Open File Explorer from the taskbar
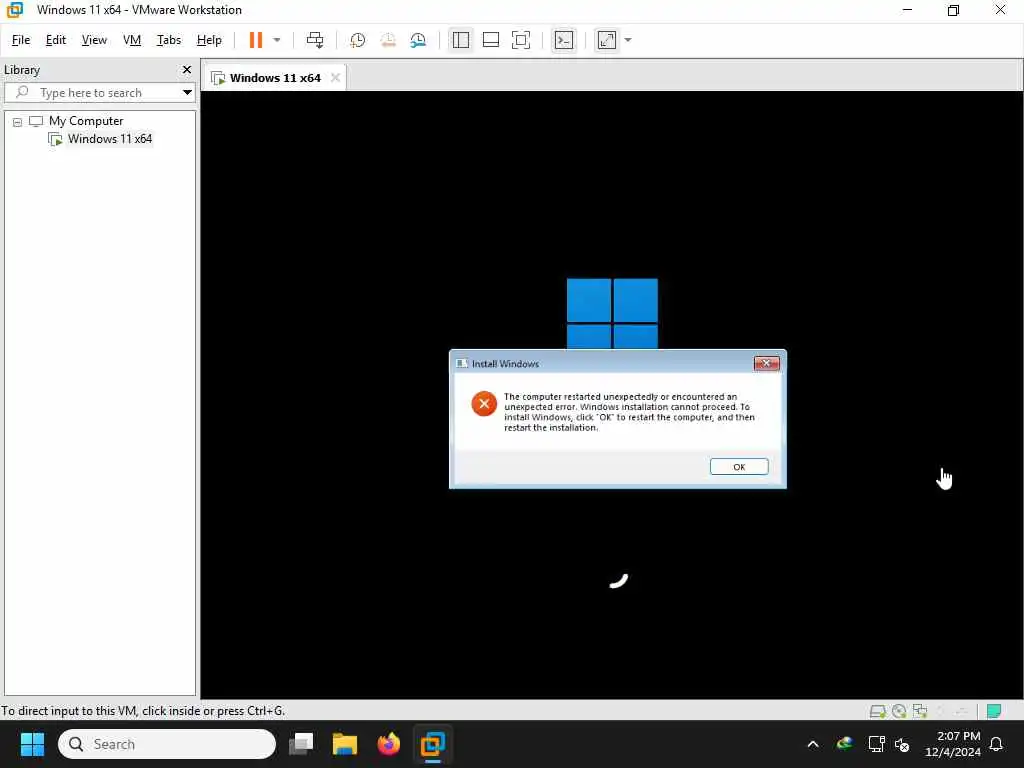This screenshot has height=768, width=1024. 344,744
